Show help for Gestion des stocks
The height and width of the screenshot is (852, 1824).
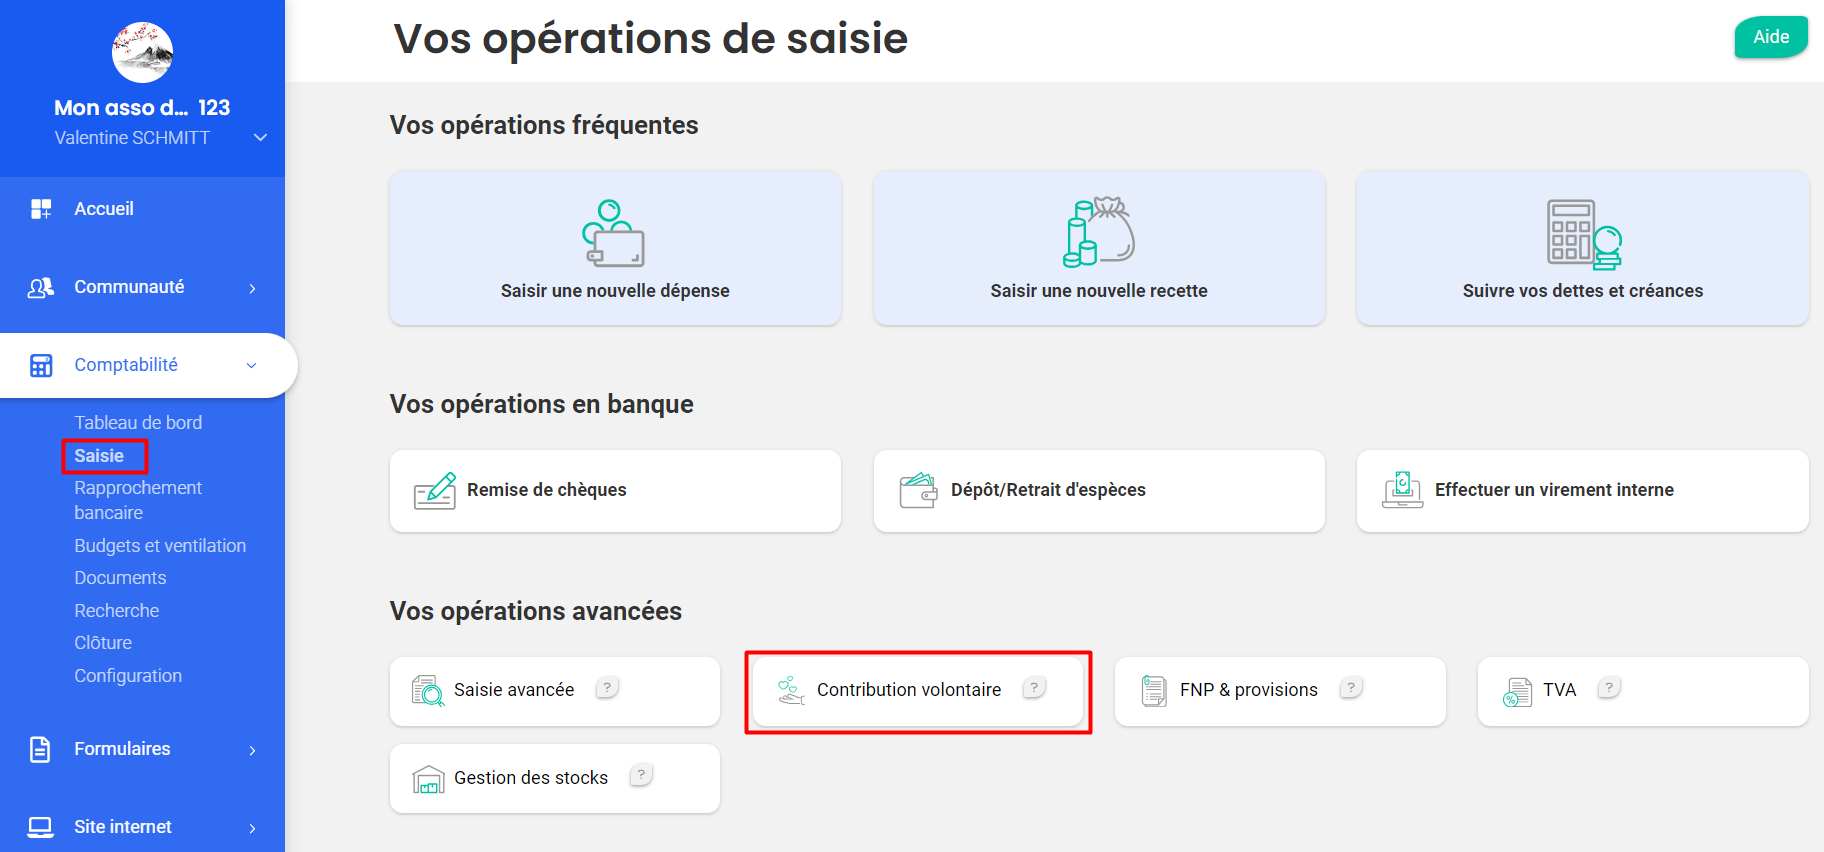641,776
